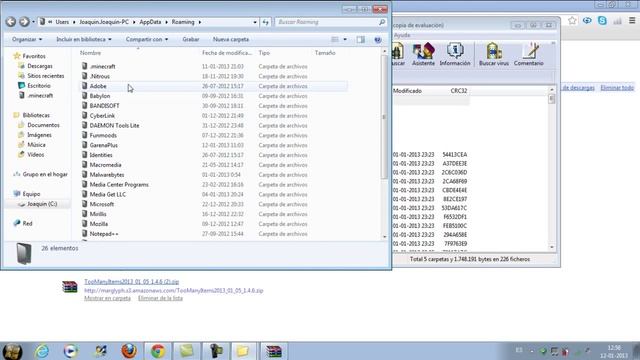The image size is (640, 360).
Task: Launch Internet Explorer from taskbar
Action: click(x=42, y=351)
